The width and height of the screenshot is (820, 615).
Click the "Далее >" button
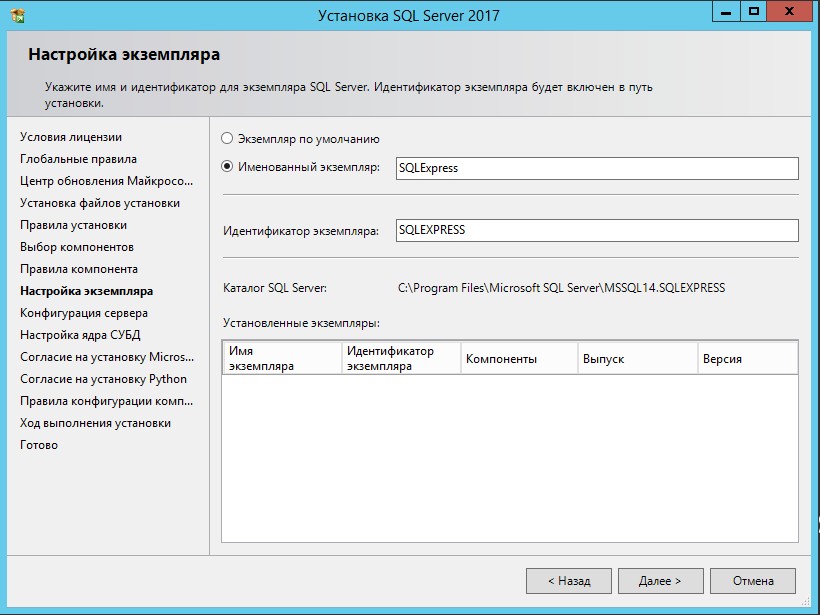click(x=660, y=580)
